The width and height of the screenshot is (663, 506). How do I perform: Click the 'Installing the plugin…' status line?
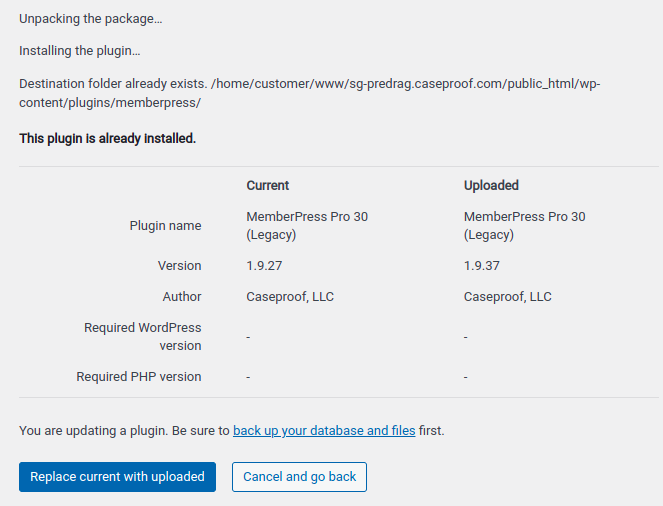pyautogui.click(x=79, y=51)
